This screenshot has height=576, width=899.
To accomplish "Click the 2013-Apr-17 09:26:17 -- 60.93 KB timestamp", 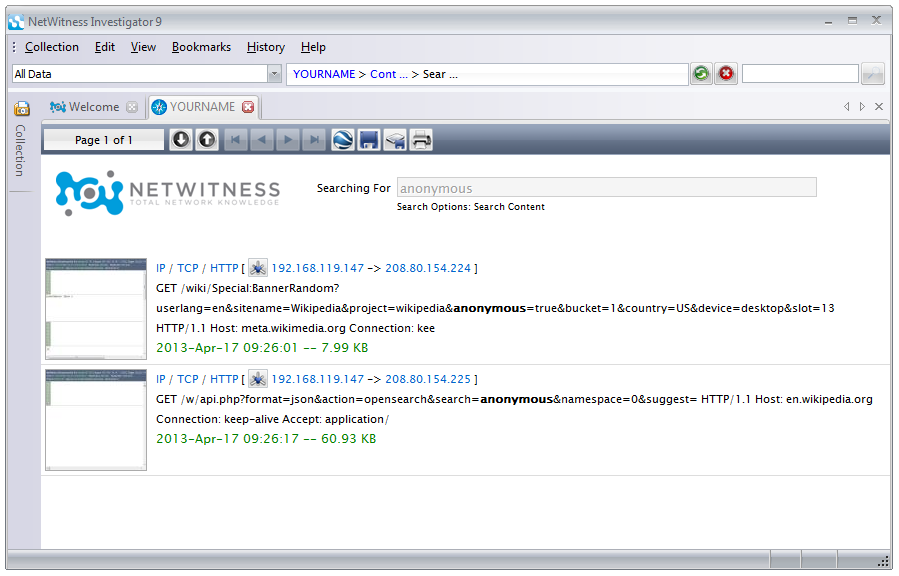I will [x=266, y=439].
